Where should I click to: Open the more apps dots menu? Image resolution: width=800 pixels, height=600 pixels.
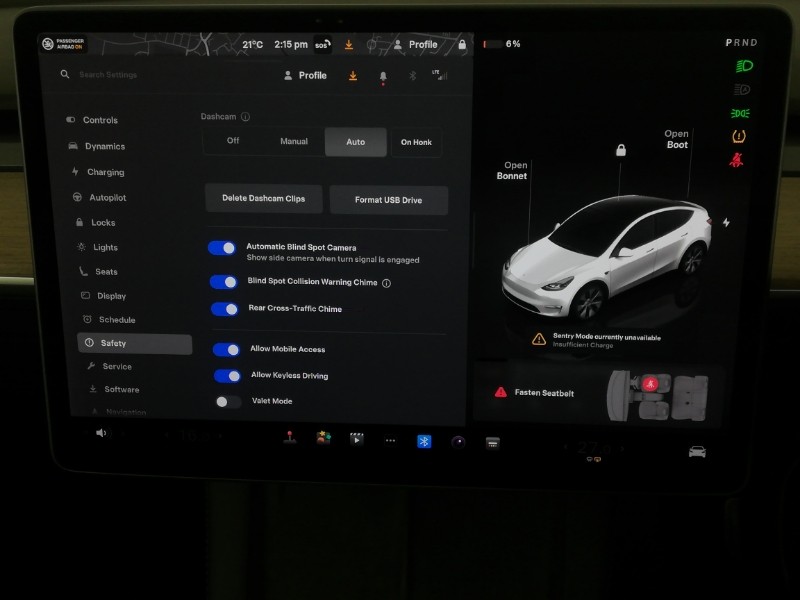(390, 440)
